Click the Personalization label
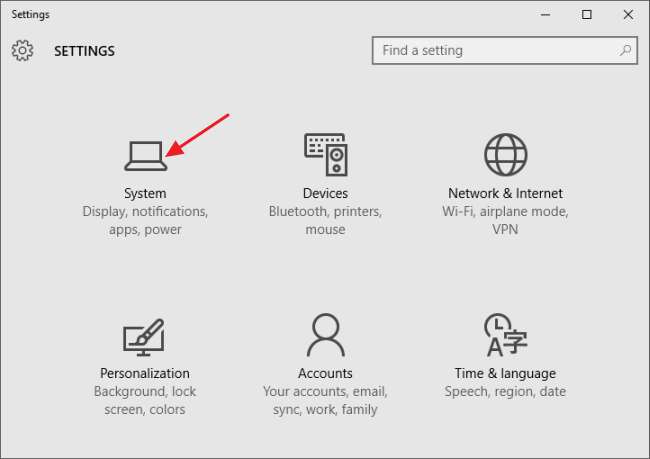 (x=145, y=373)
